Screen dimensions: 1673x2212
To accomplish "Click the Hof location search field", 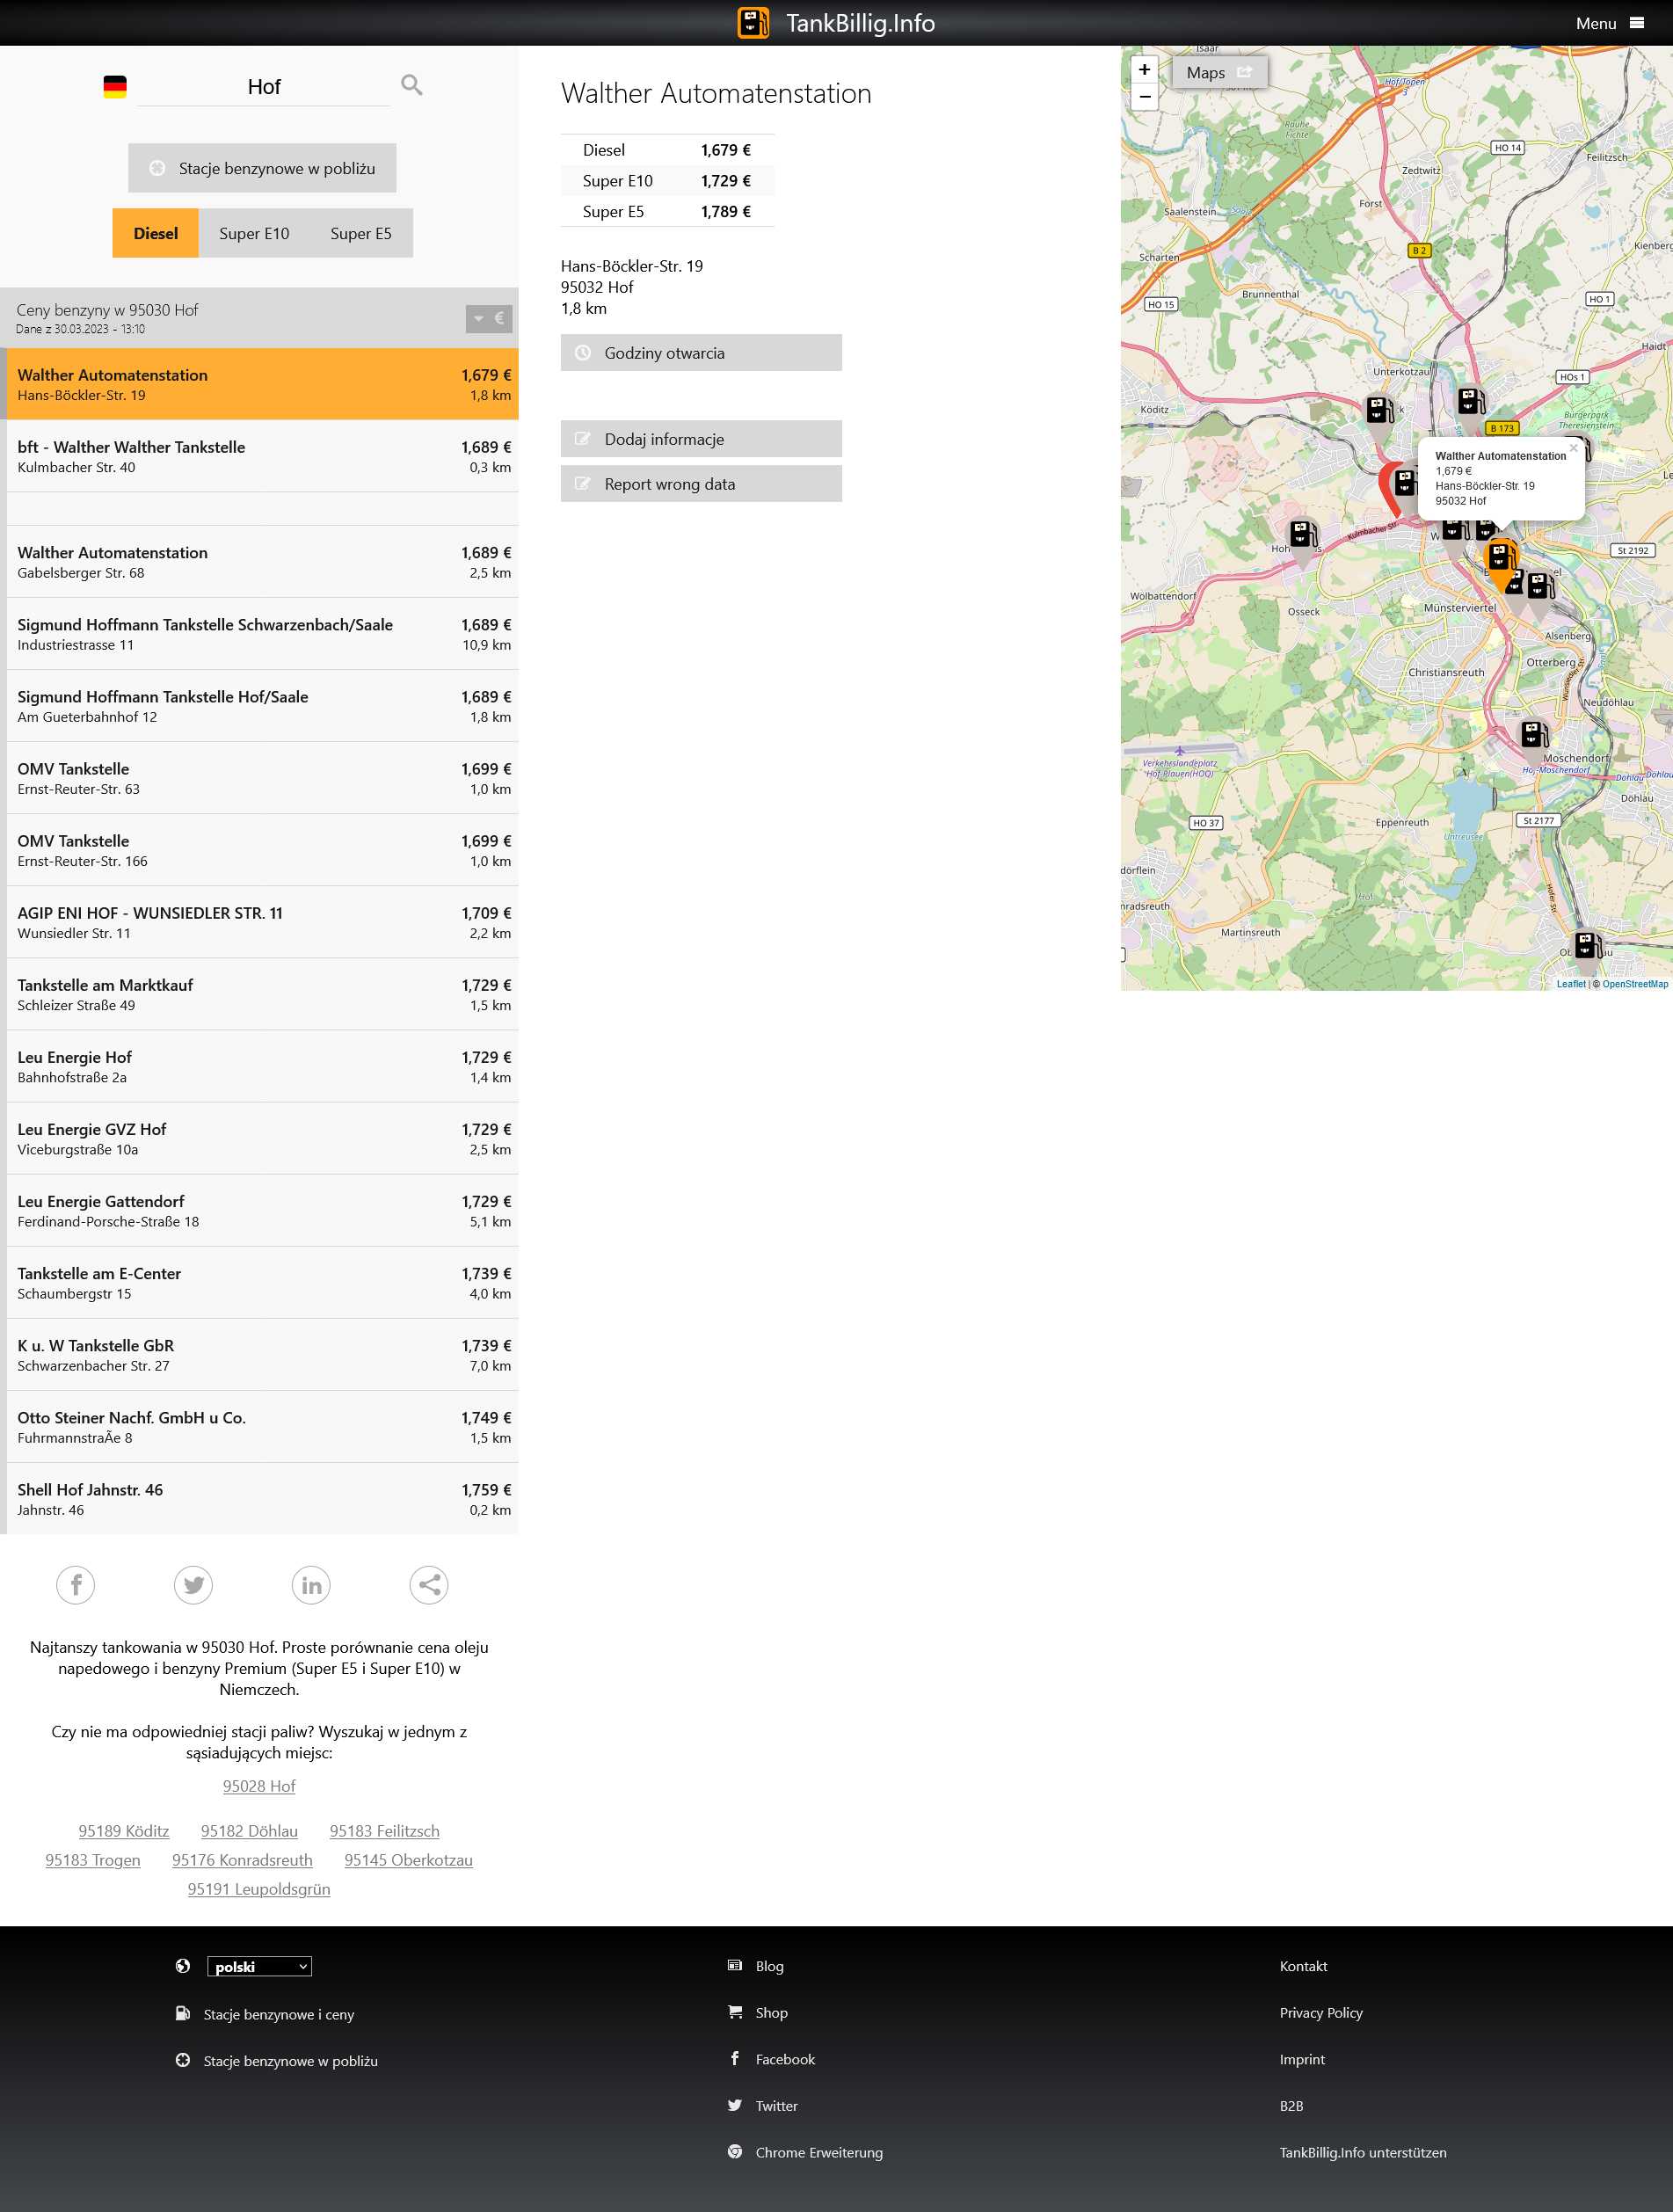I will pyautogui.click(x=264, y=87).
